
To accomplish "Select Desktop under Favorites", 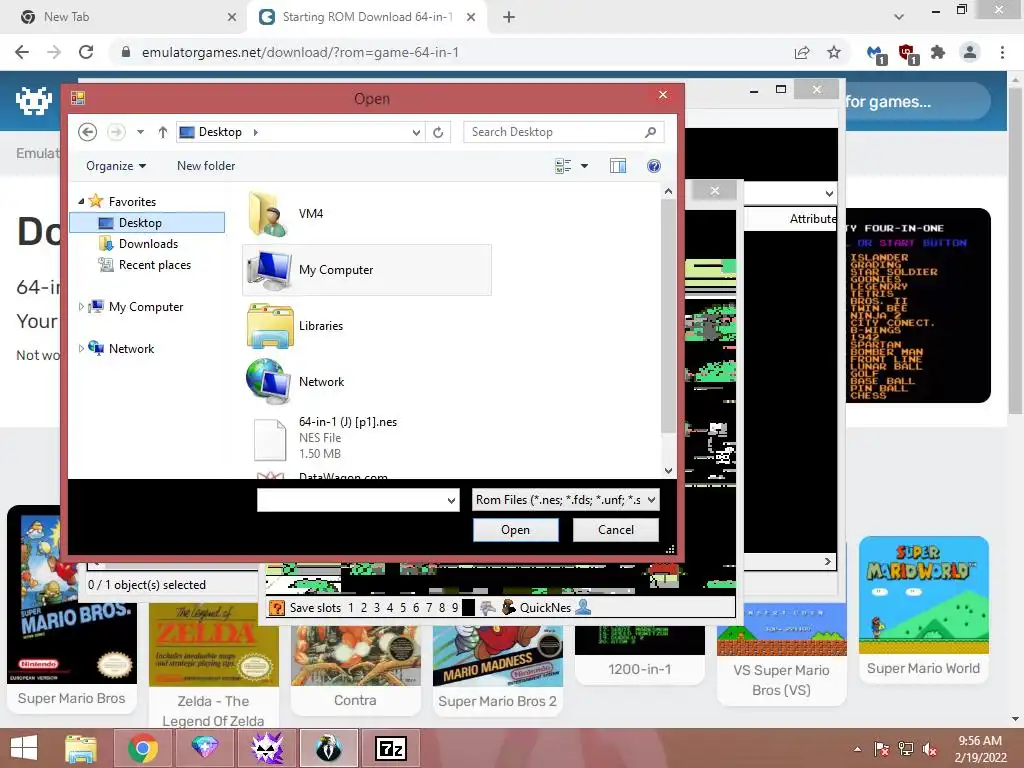I will tap(147, 223).
